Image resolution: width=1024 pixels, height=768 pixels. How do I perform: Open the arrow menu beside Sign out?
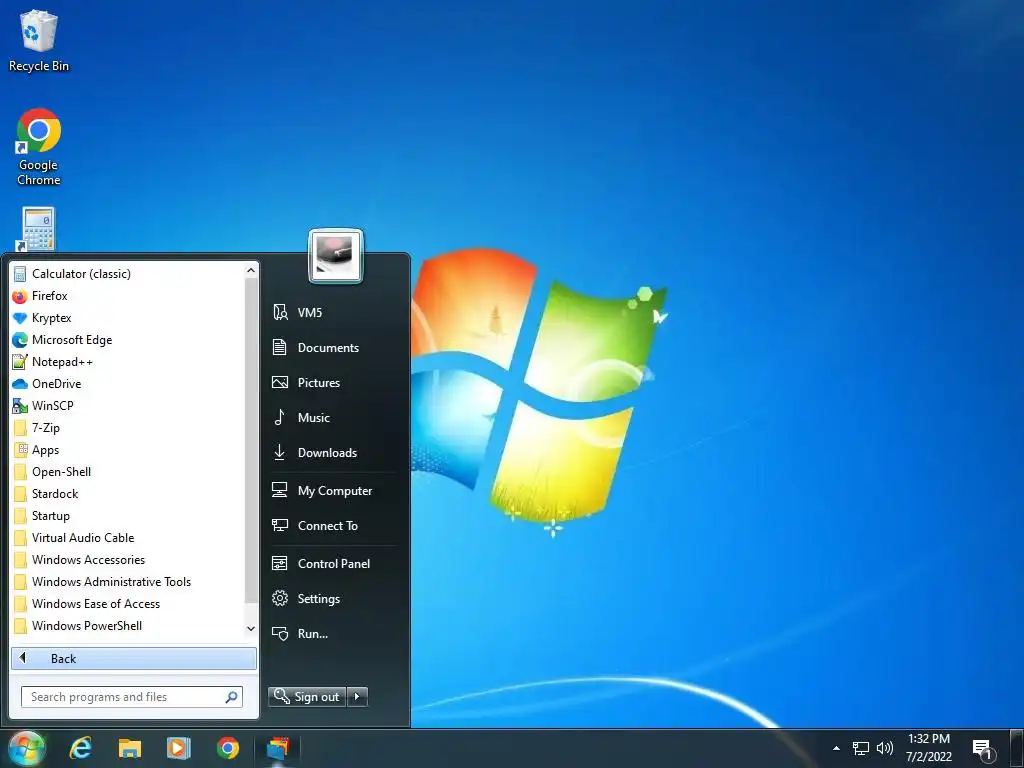[357, 697]
